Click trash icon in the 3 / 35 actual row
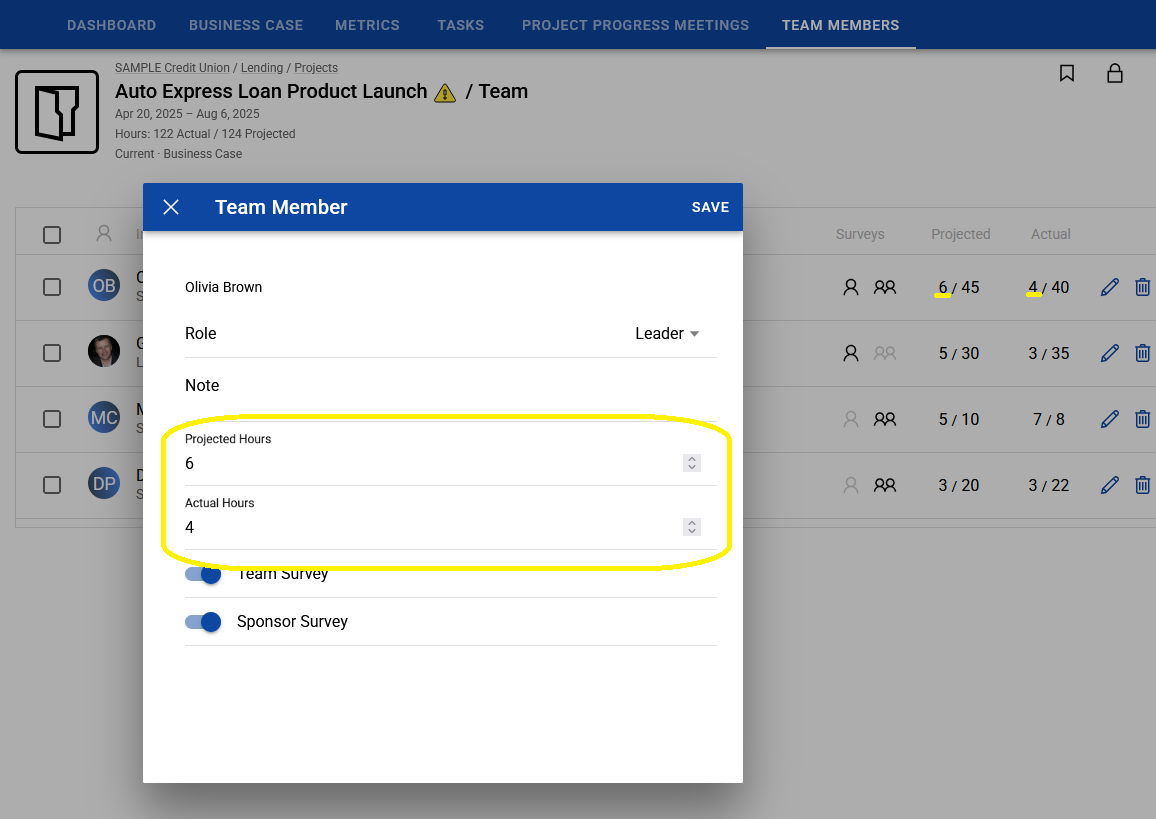The width and height of the screenshot is (1156, 819). point(1142,353)
